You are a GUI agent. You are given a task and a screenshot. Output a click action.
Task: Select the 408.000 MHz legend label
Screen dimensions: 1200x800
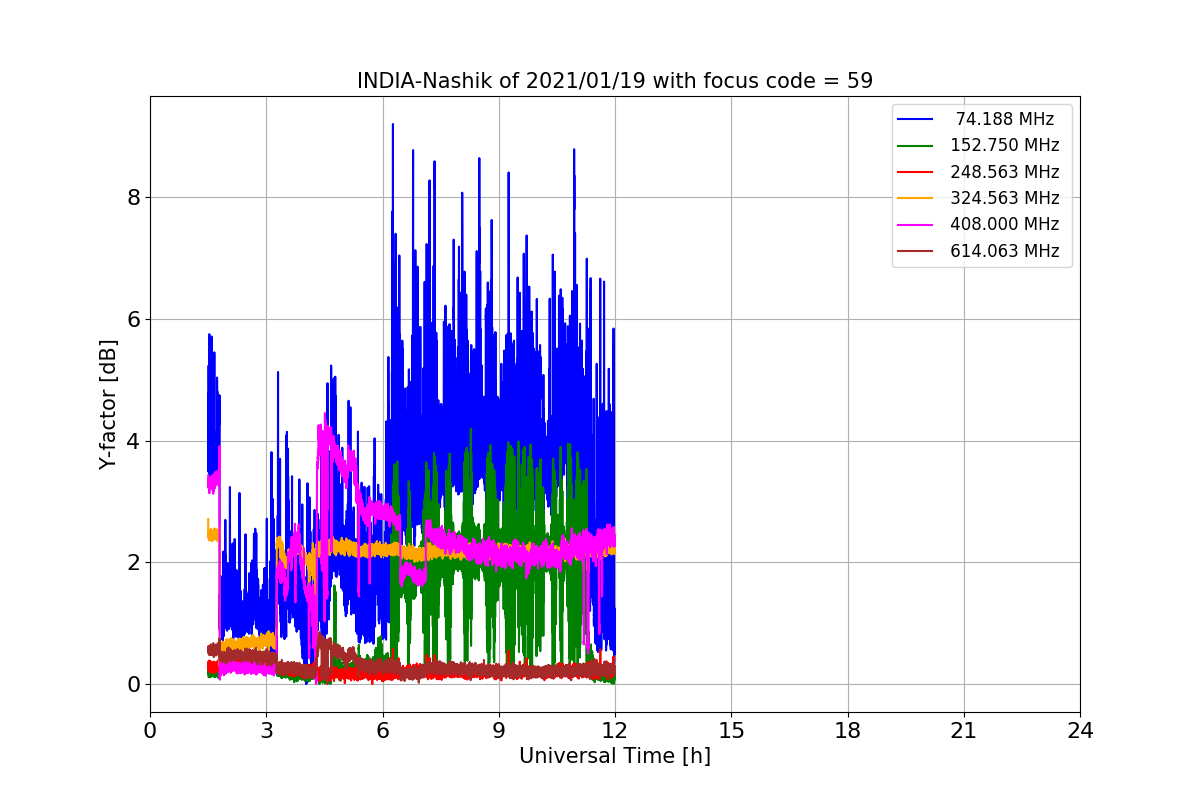click(1005, 224)
